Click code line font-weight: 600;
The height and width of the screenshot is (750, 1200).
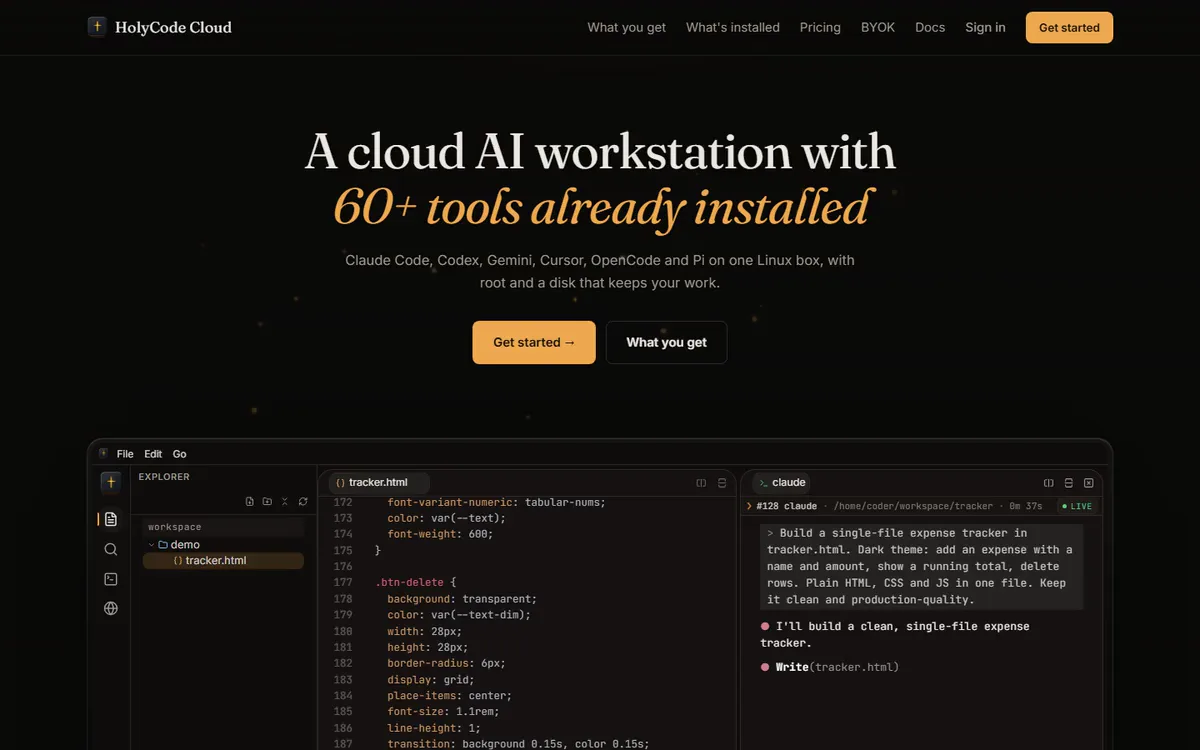[x=440, y=534]
